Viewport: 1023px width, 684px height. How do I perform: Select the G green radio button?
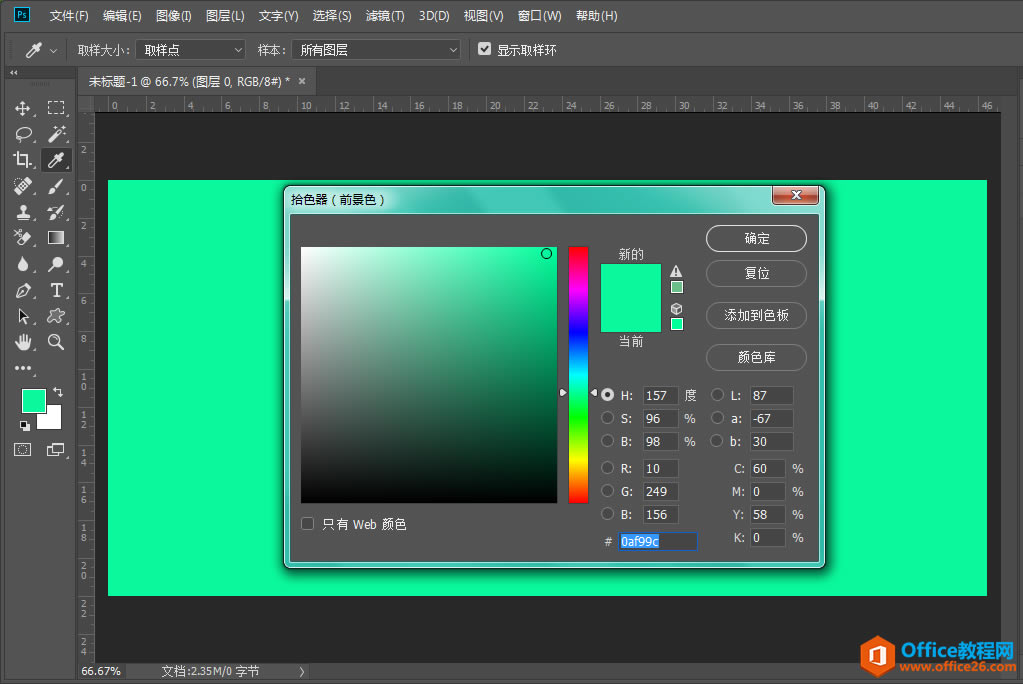[x=607, y=491]
